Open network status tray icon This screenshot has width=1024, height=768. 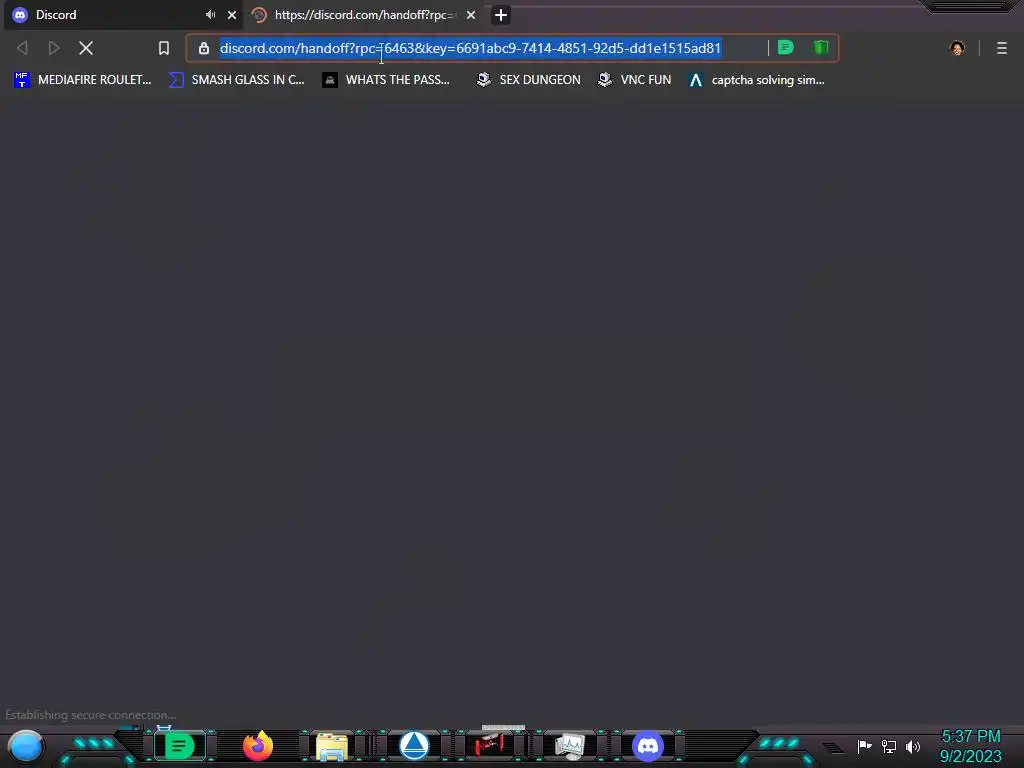tap(888, 746)
